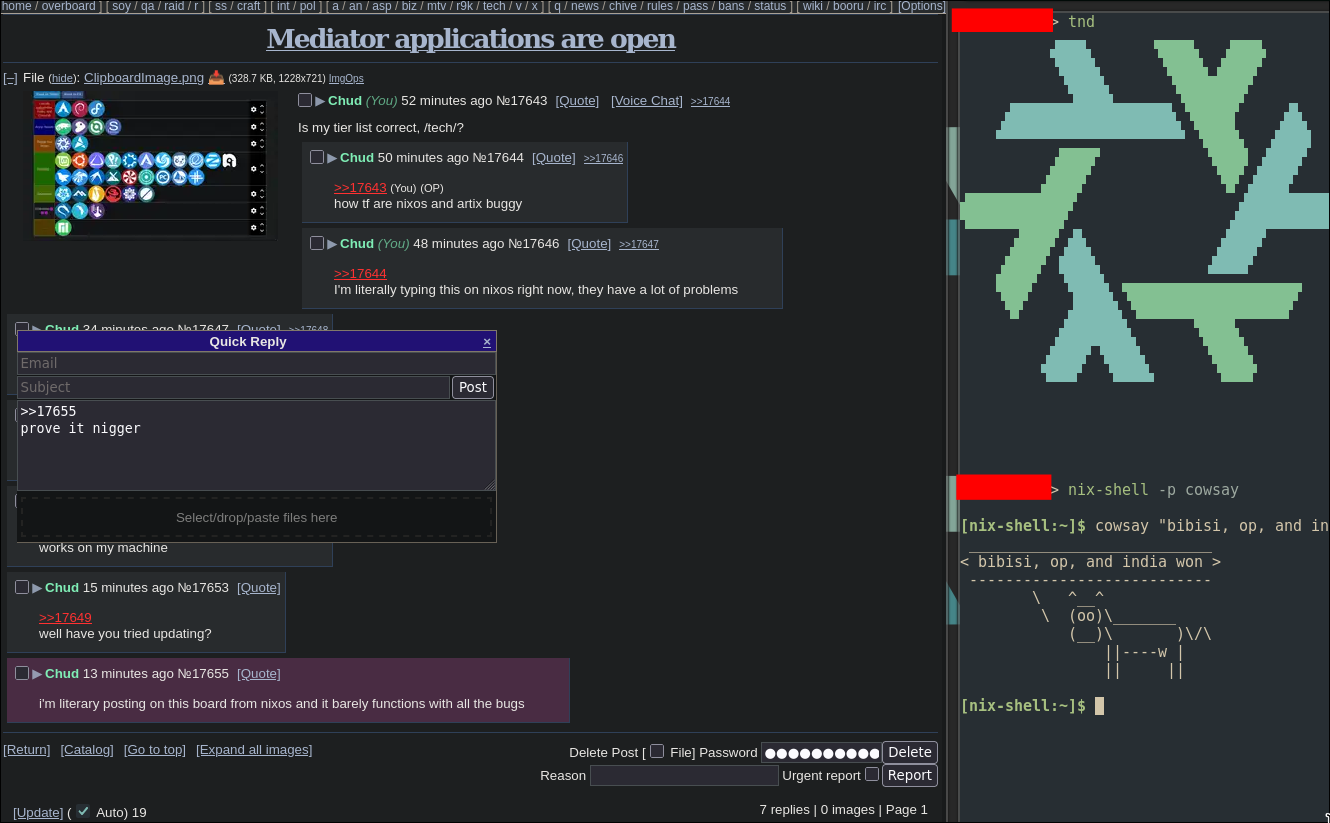This screenshot has height=823, width=1330.
Task: Collapse the thread with the [–] toggle
Action: 10,78
